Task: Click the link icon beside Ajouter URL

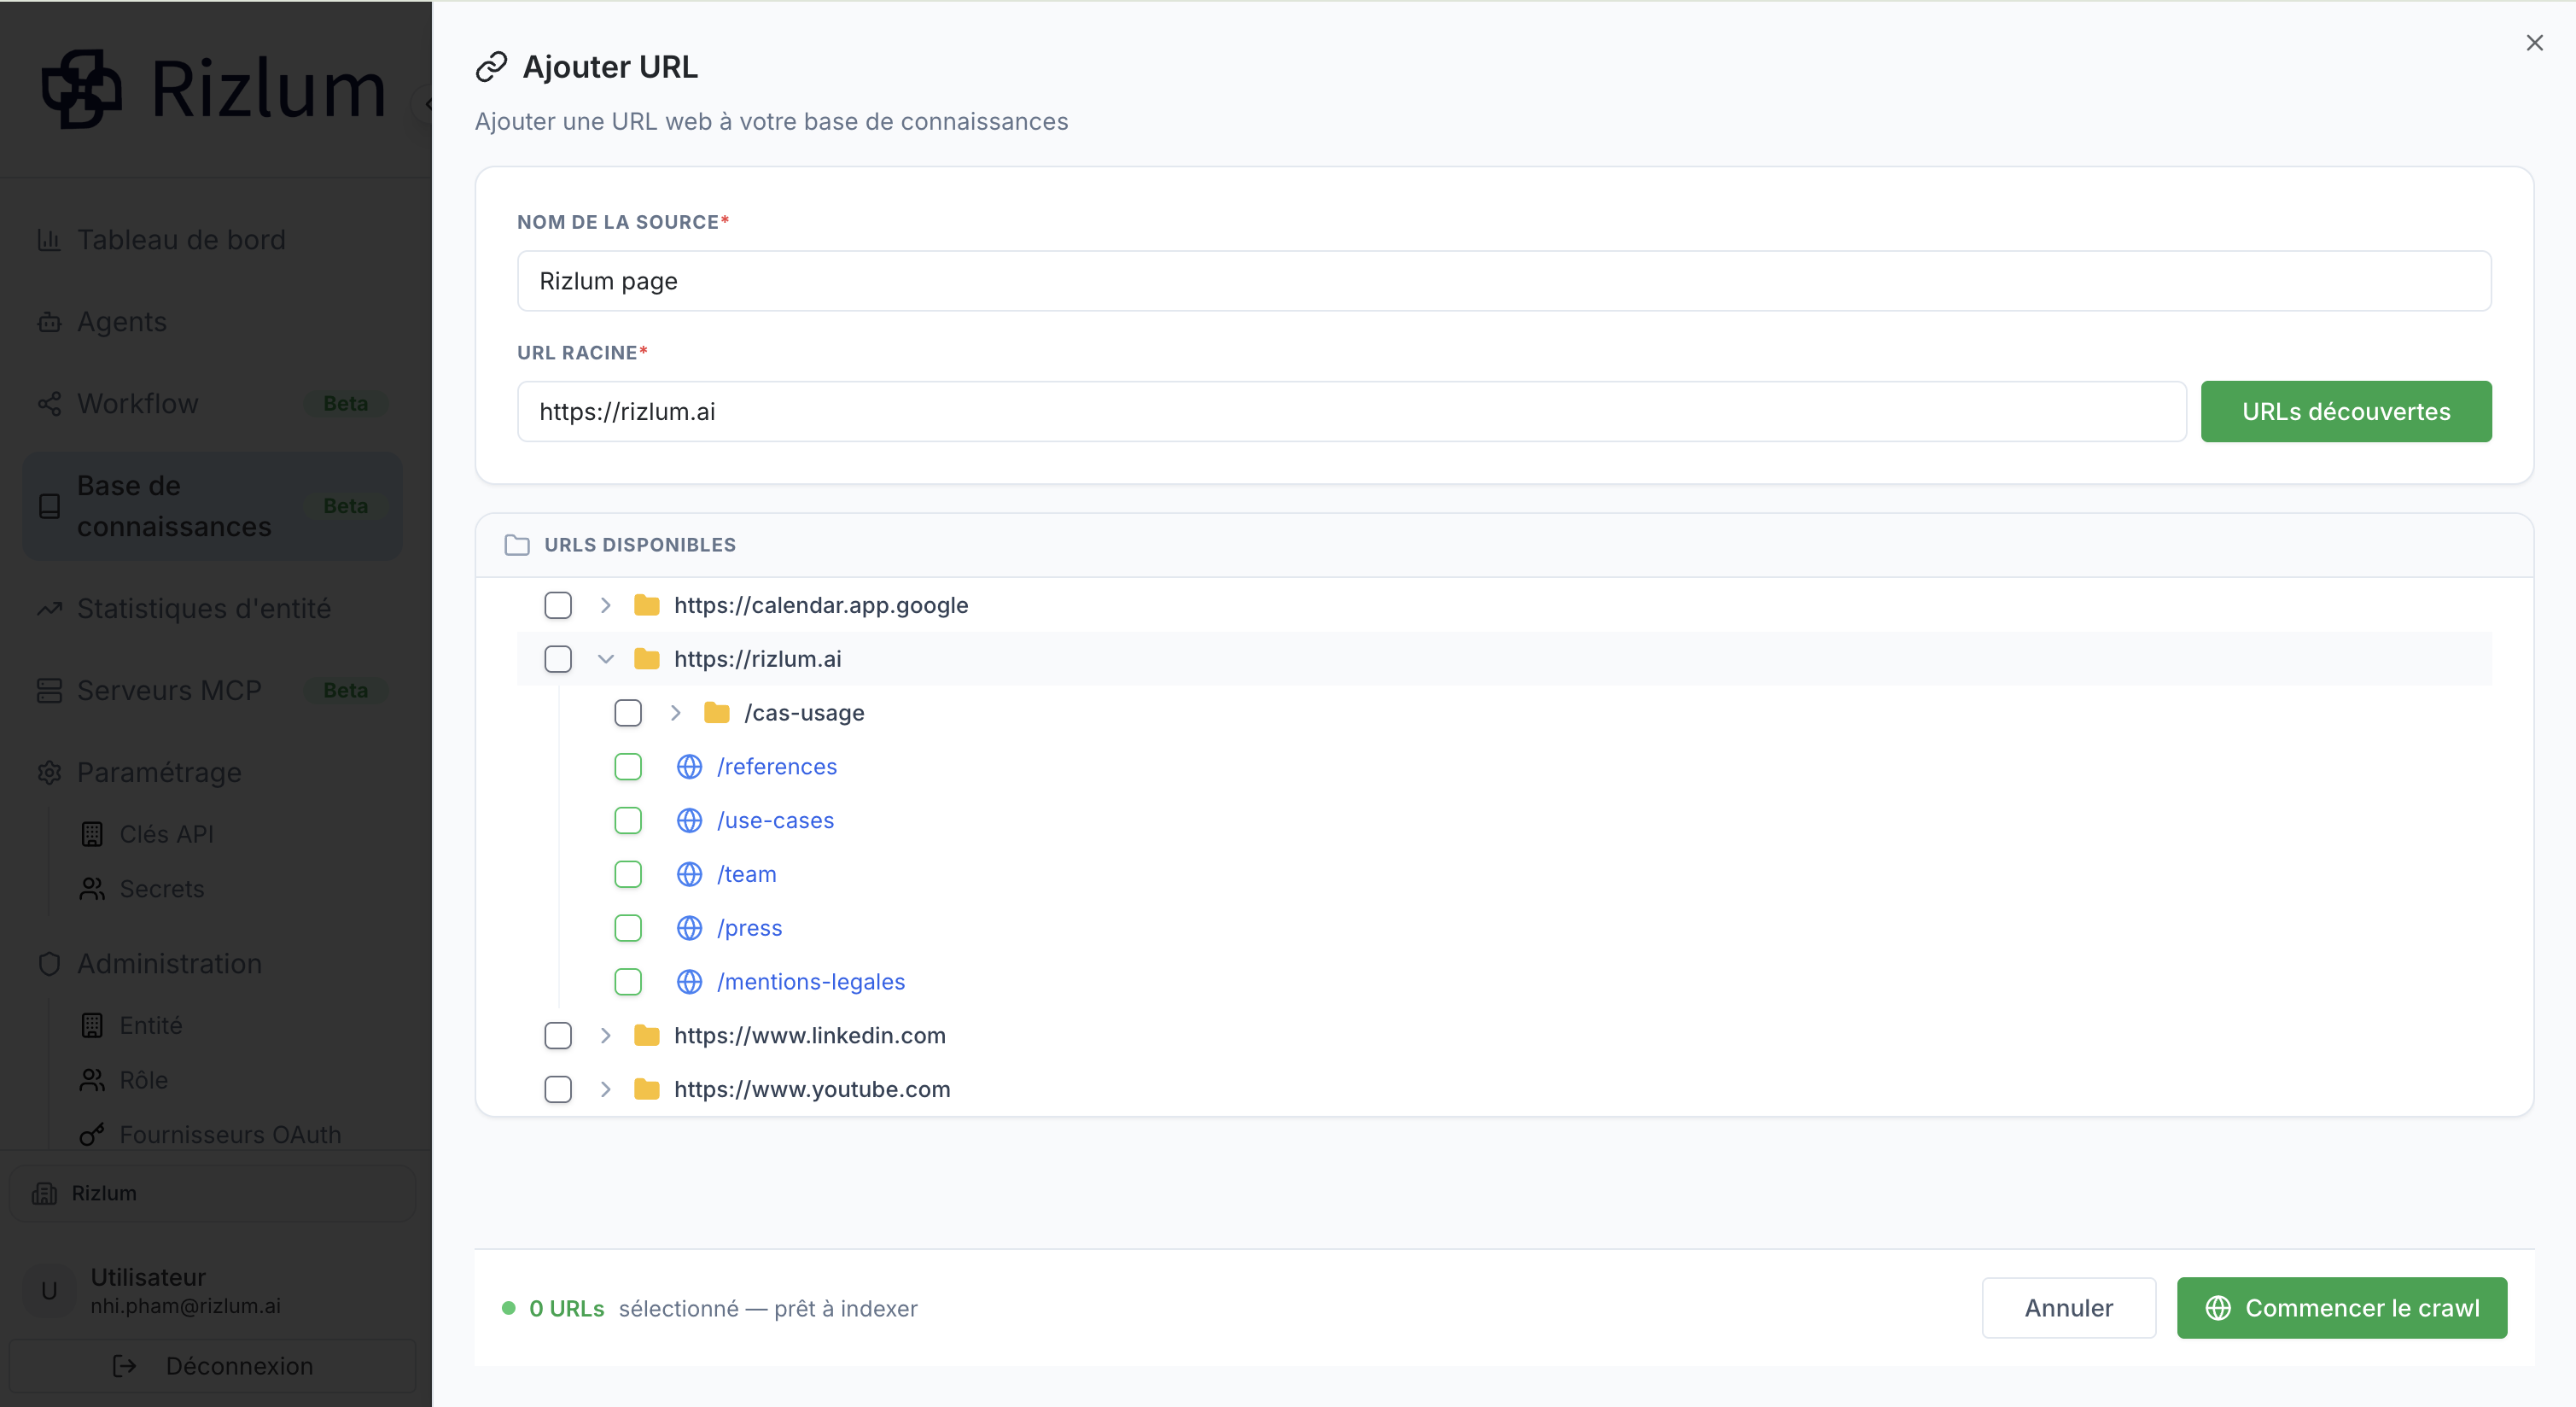Action: [491, 67]
